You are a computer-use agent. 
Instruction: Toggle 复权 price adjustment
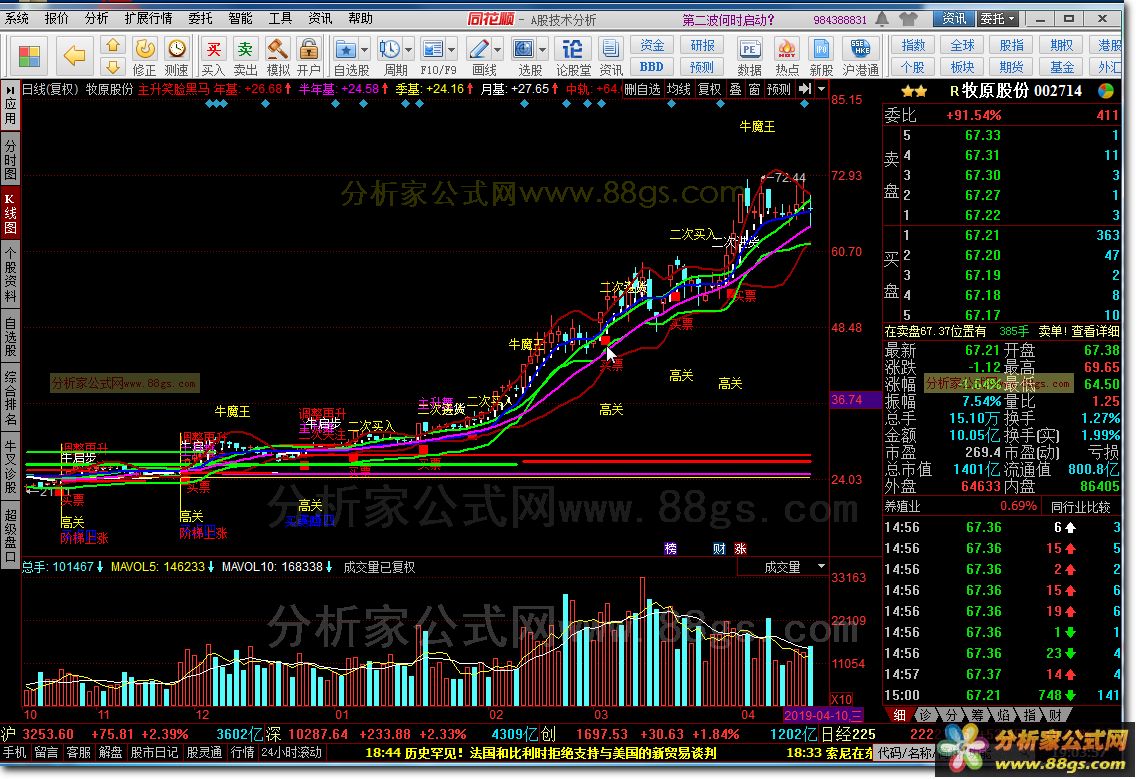709,89
